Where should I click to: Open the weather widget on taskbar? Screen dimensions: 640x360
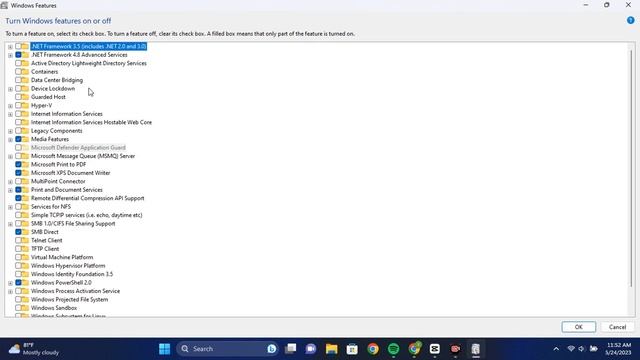coord(34,349)
